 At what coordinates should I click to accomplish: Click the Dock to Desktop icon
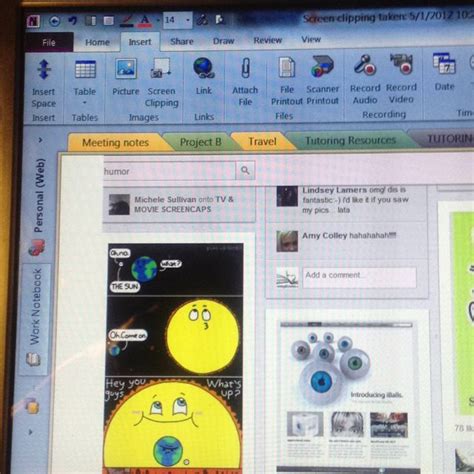coord(90,21)
